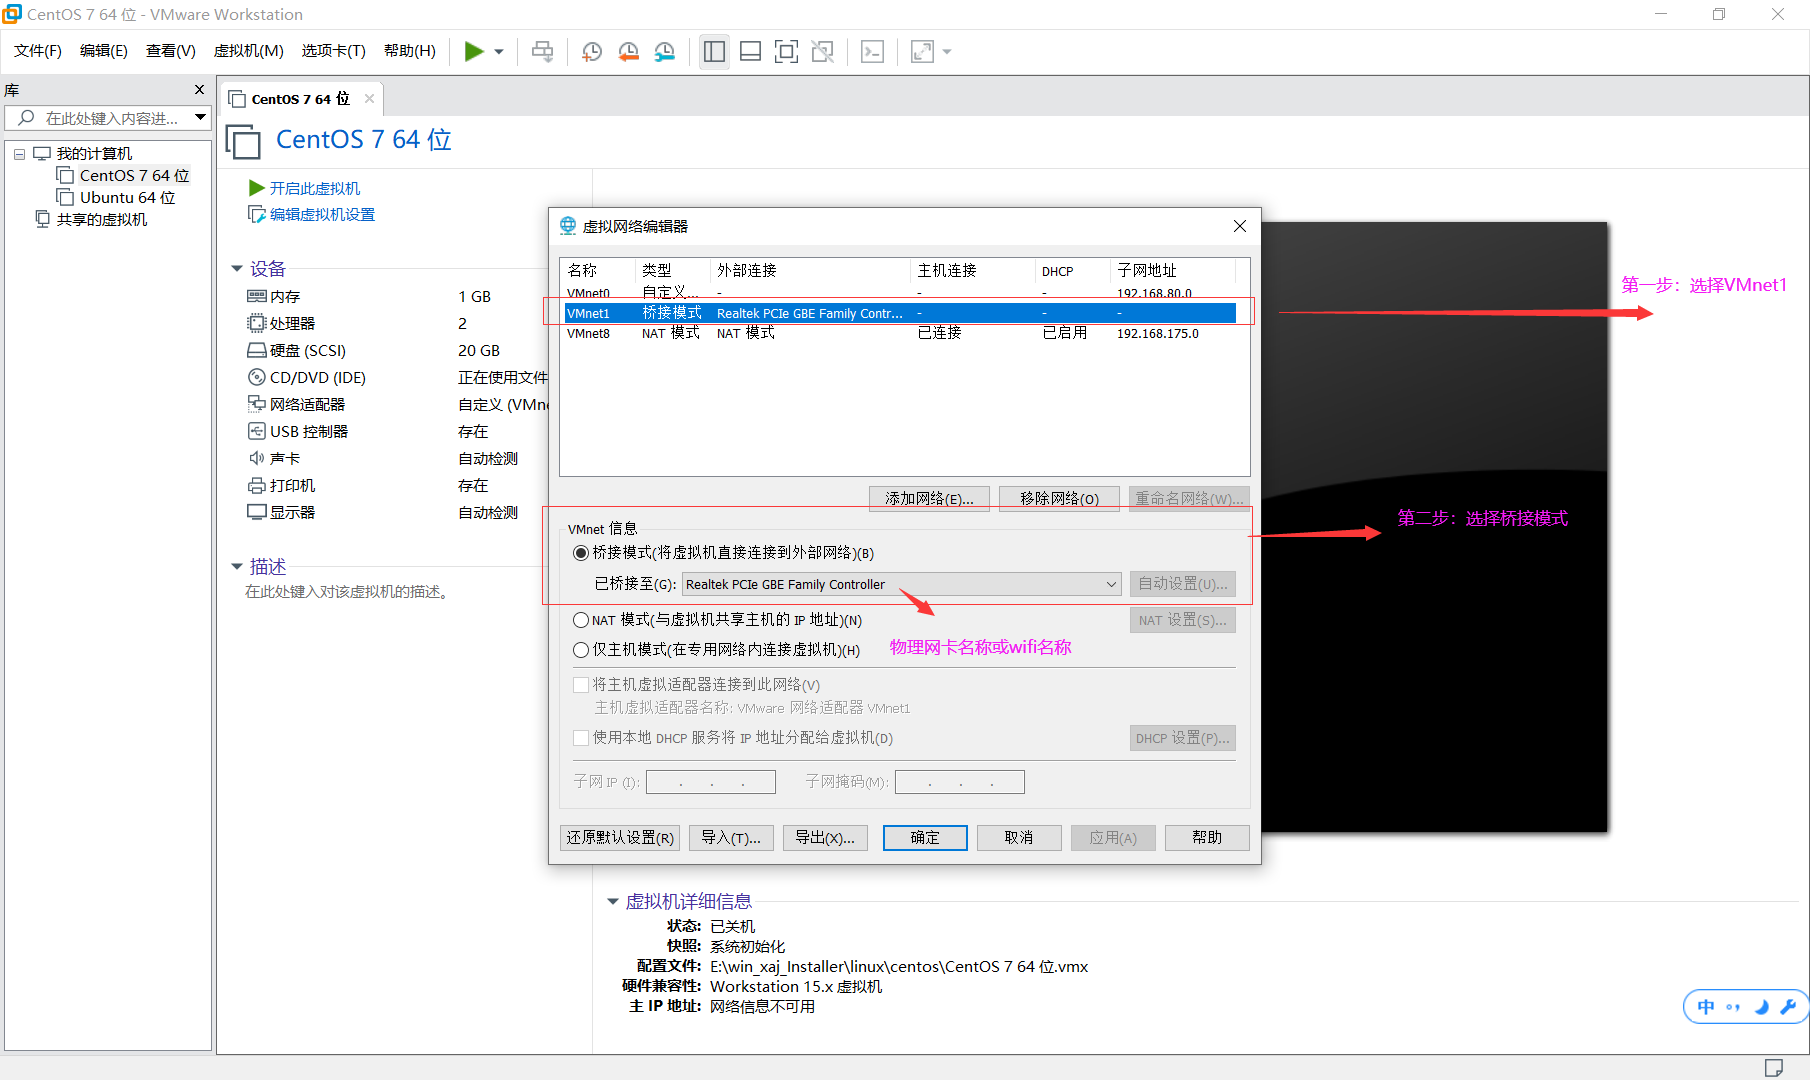Close the CentOS 7 64 位 tab
Viewport: 1810px width, 1080px height.
[369, 98]
